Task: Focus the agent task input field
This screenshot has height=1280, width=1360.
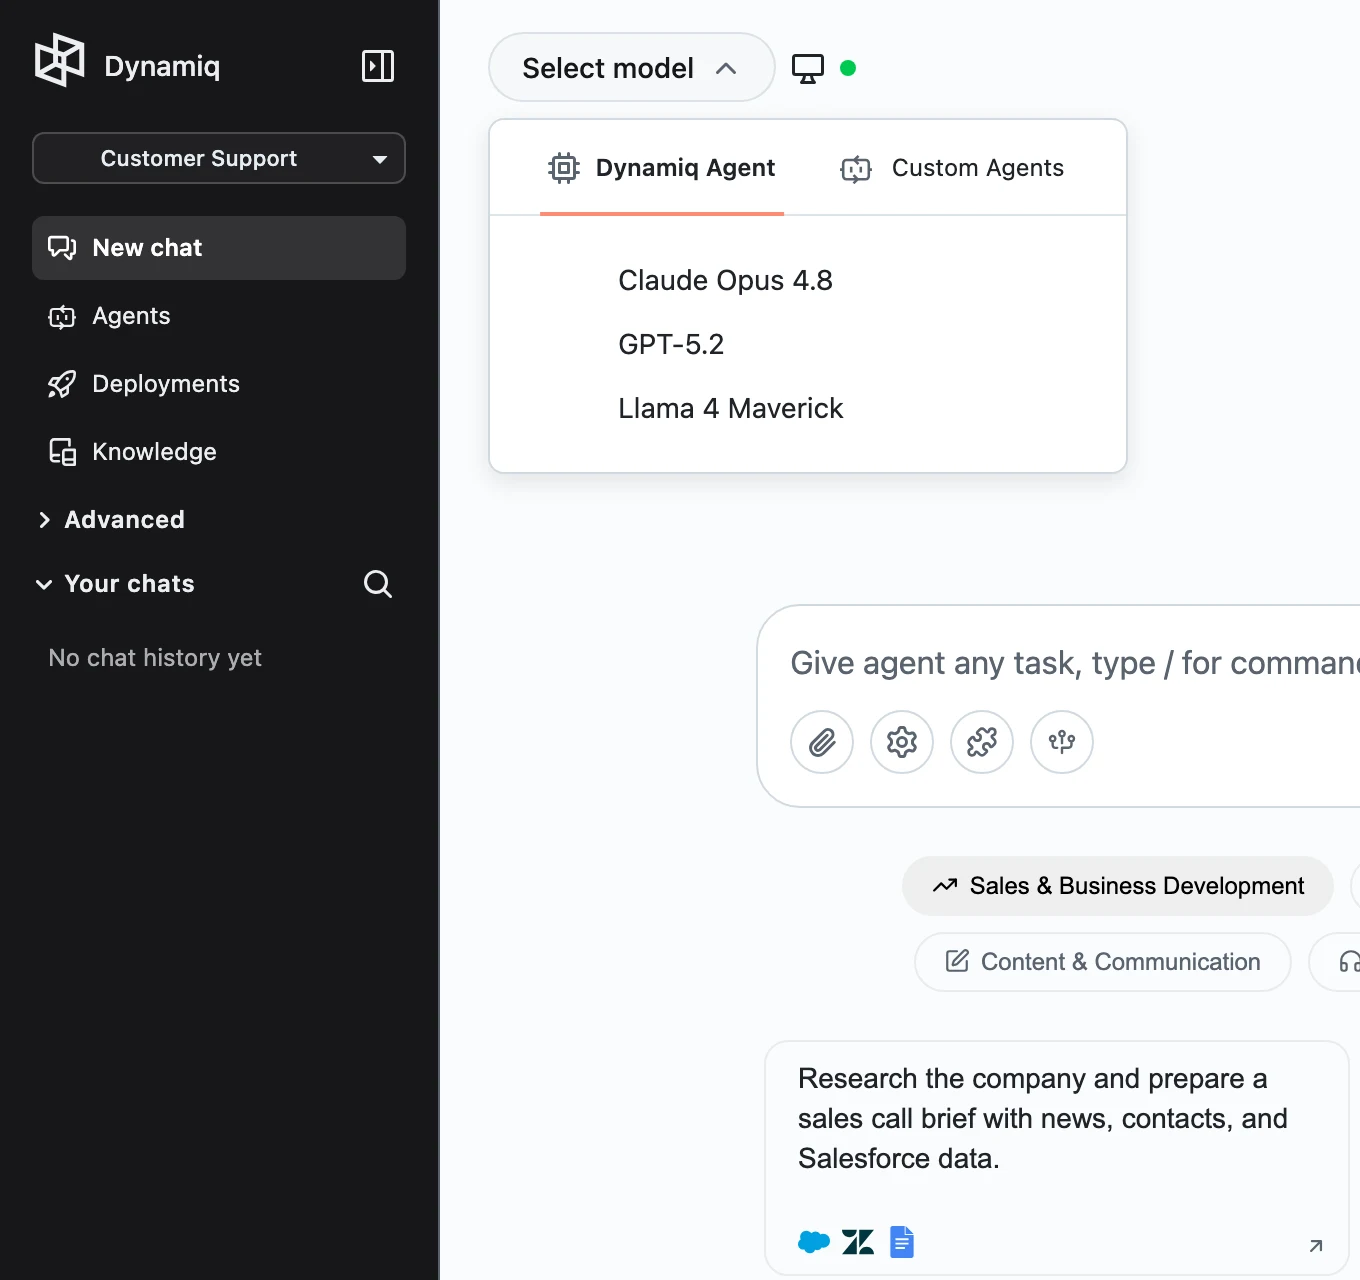Action: tap(1074, 663)
